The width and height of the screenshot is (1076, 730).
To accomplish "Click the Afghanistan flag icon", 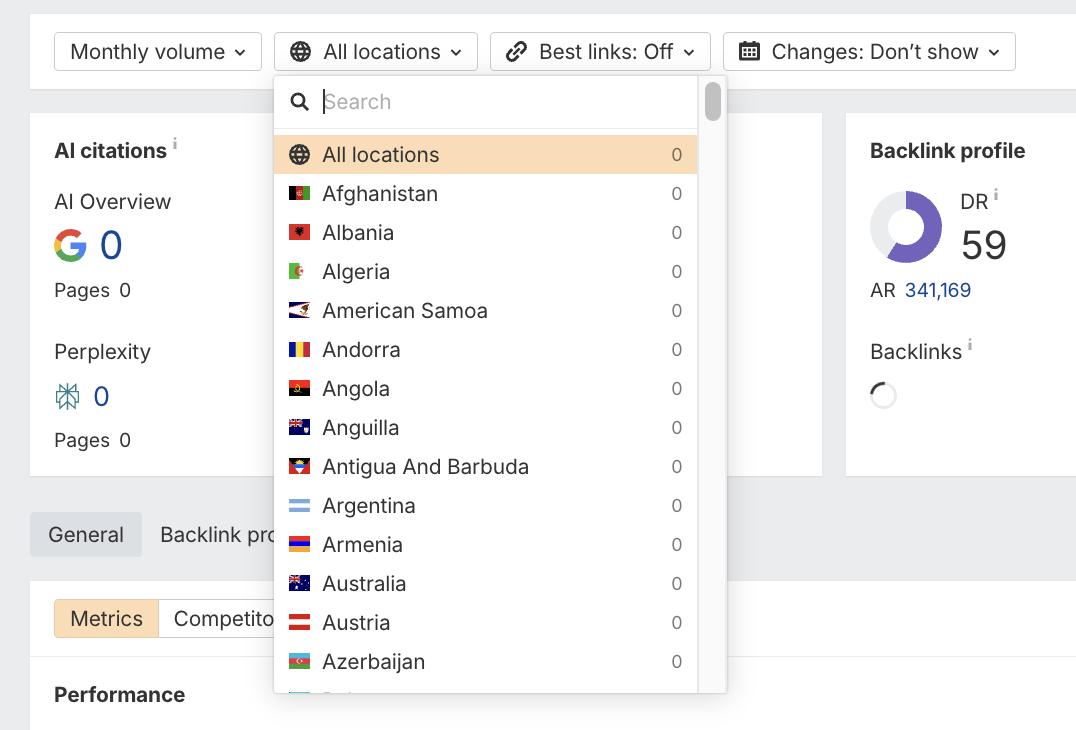I will click(299, 193).
